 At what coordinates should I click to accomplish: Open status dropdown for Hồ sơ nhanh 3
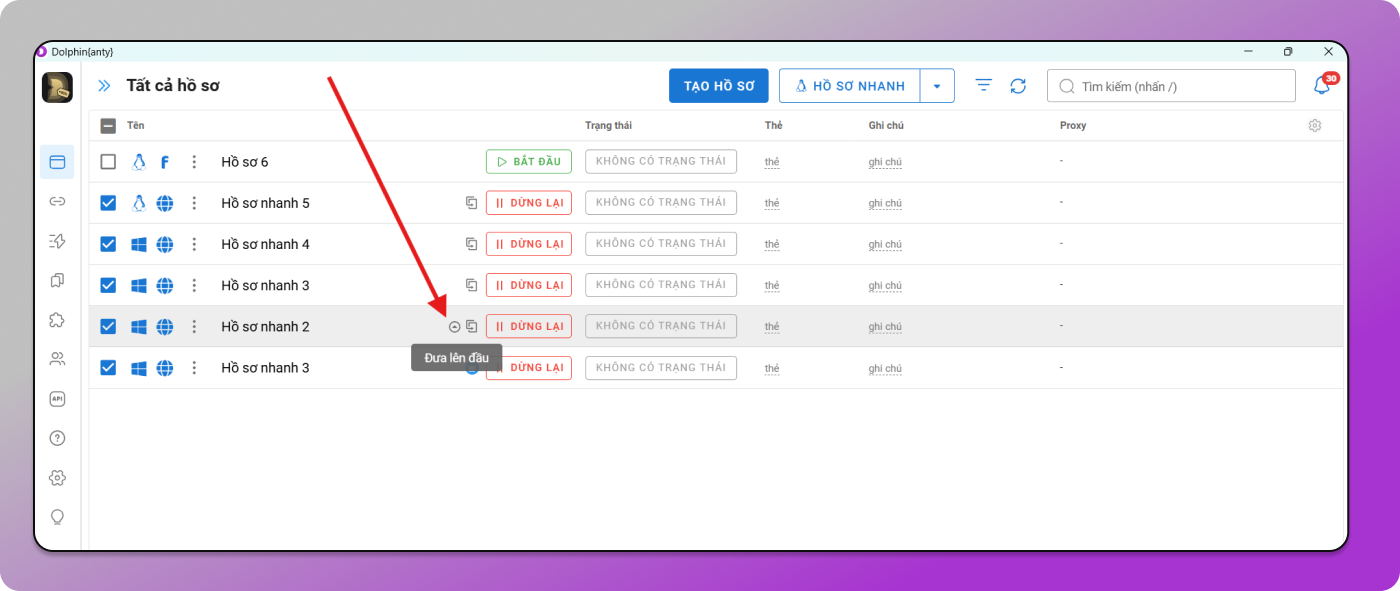660,285
